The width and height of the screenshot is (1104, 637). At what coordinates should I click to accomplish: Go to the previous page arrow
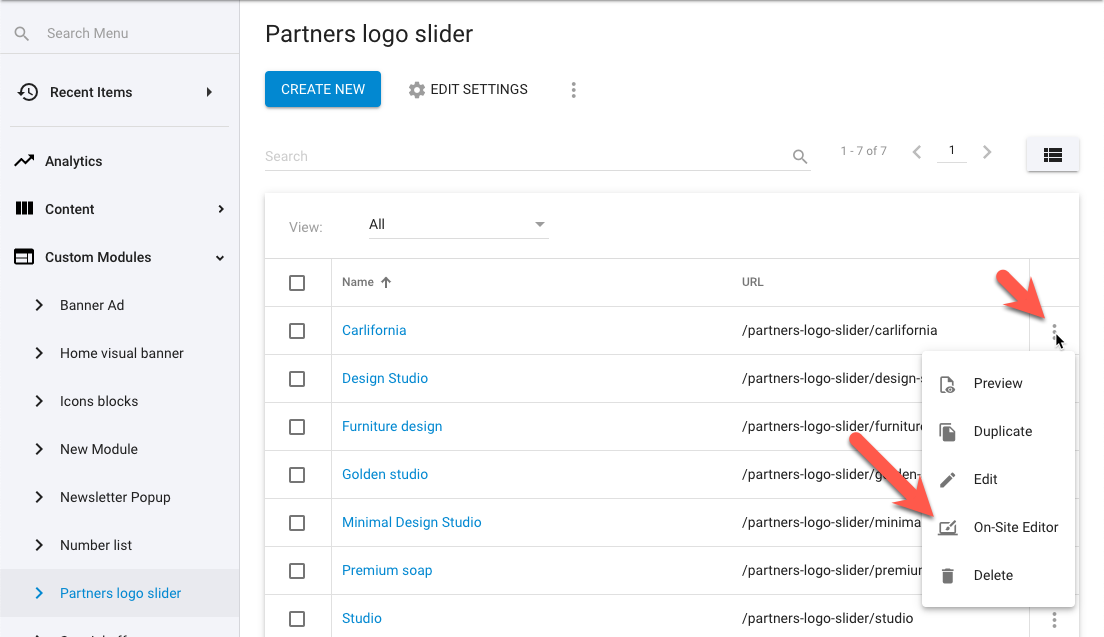click(x=917, y=152)
